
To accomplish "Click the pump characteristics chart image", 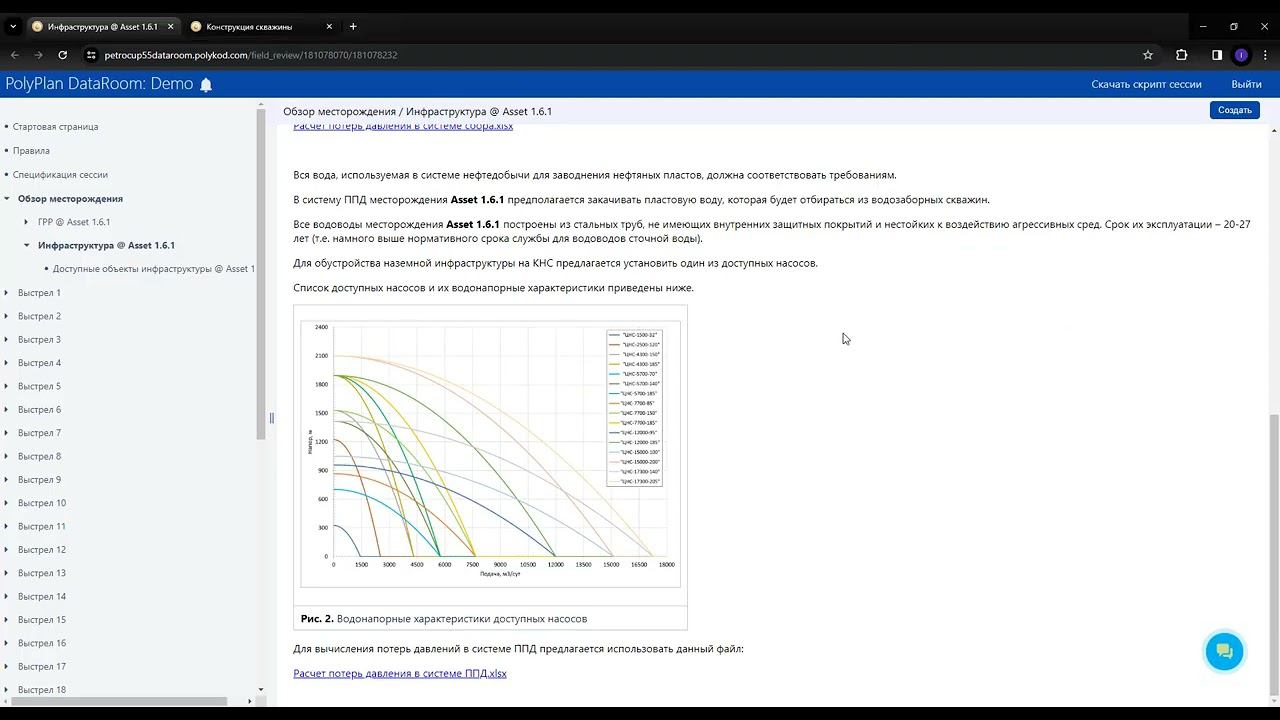I will (x=490, y=452).
